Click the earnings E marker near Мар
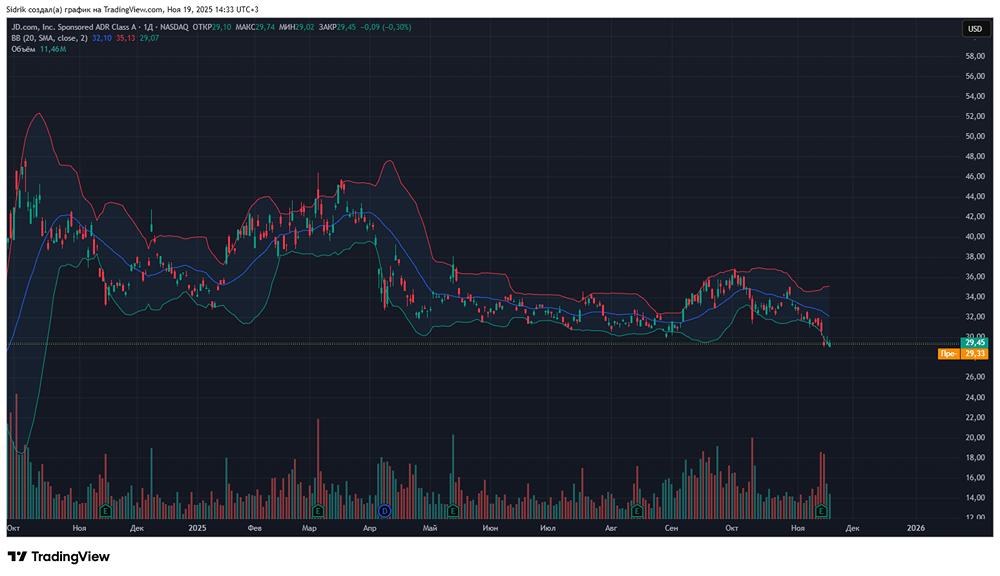The height and width of the screenshot is (576, 1000). pyautogui.click(x=318, y=511)
